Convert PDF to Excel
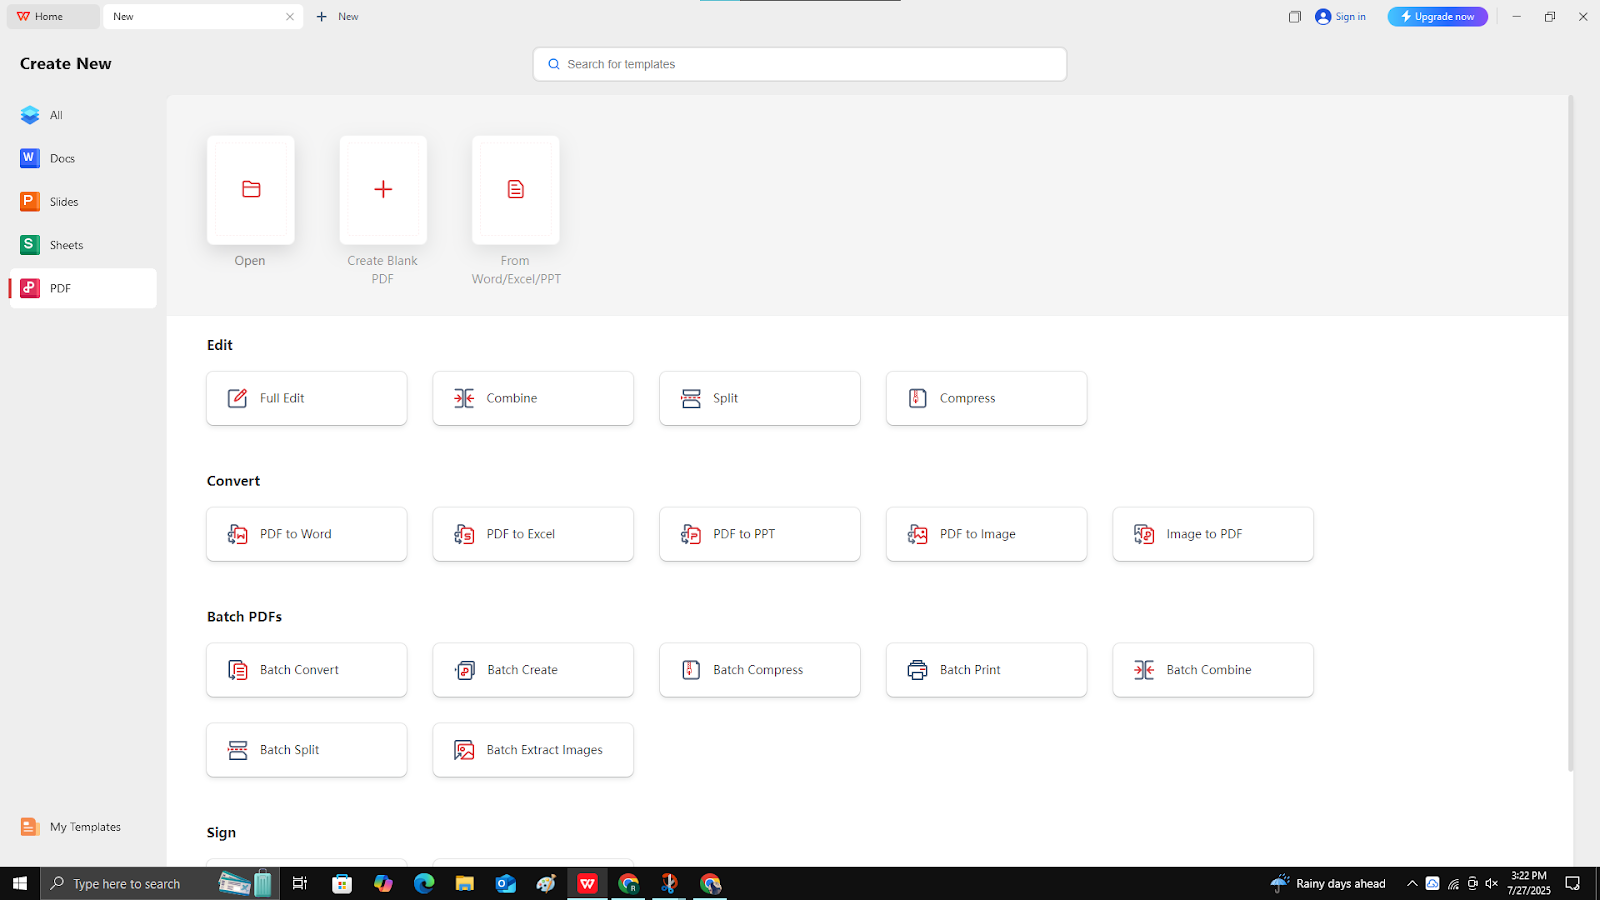Image resolution: width=1600 pixels, height=900 pixels. (533, 534)
